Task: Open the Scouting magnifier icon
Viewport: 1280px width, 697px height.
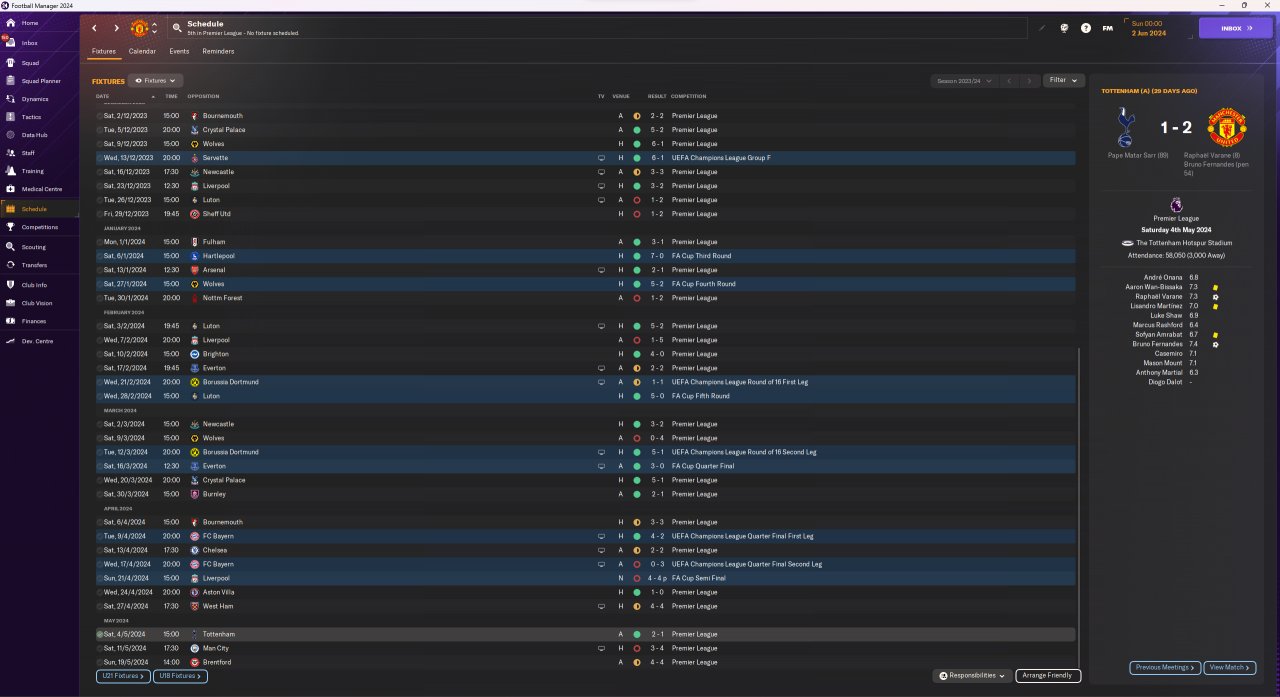Action: pyautogui.click(x=11, y=247)
